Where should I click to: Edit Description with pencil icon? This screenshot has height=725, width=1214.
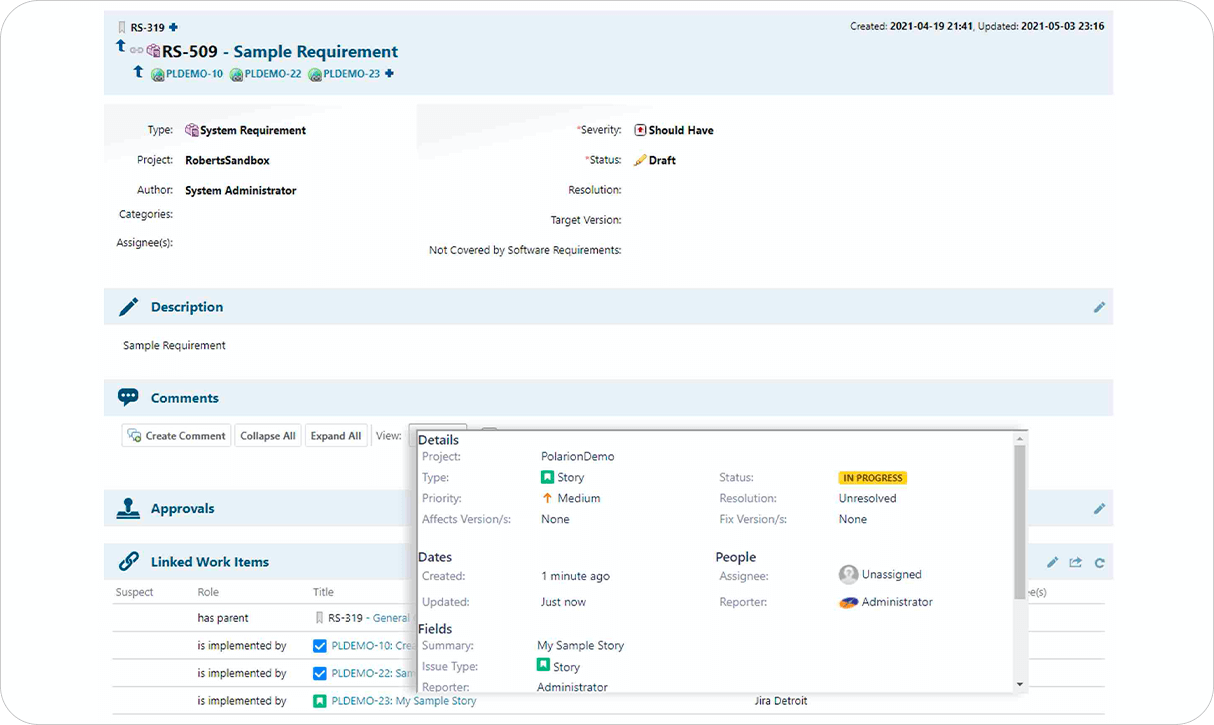click(1099, 307)
